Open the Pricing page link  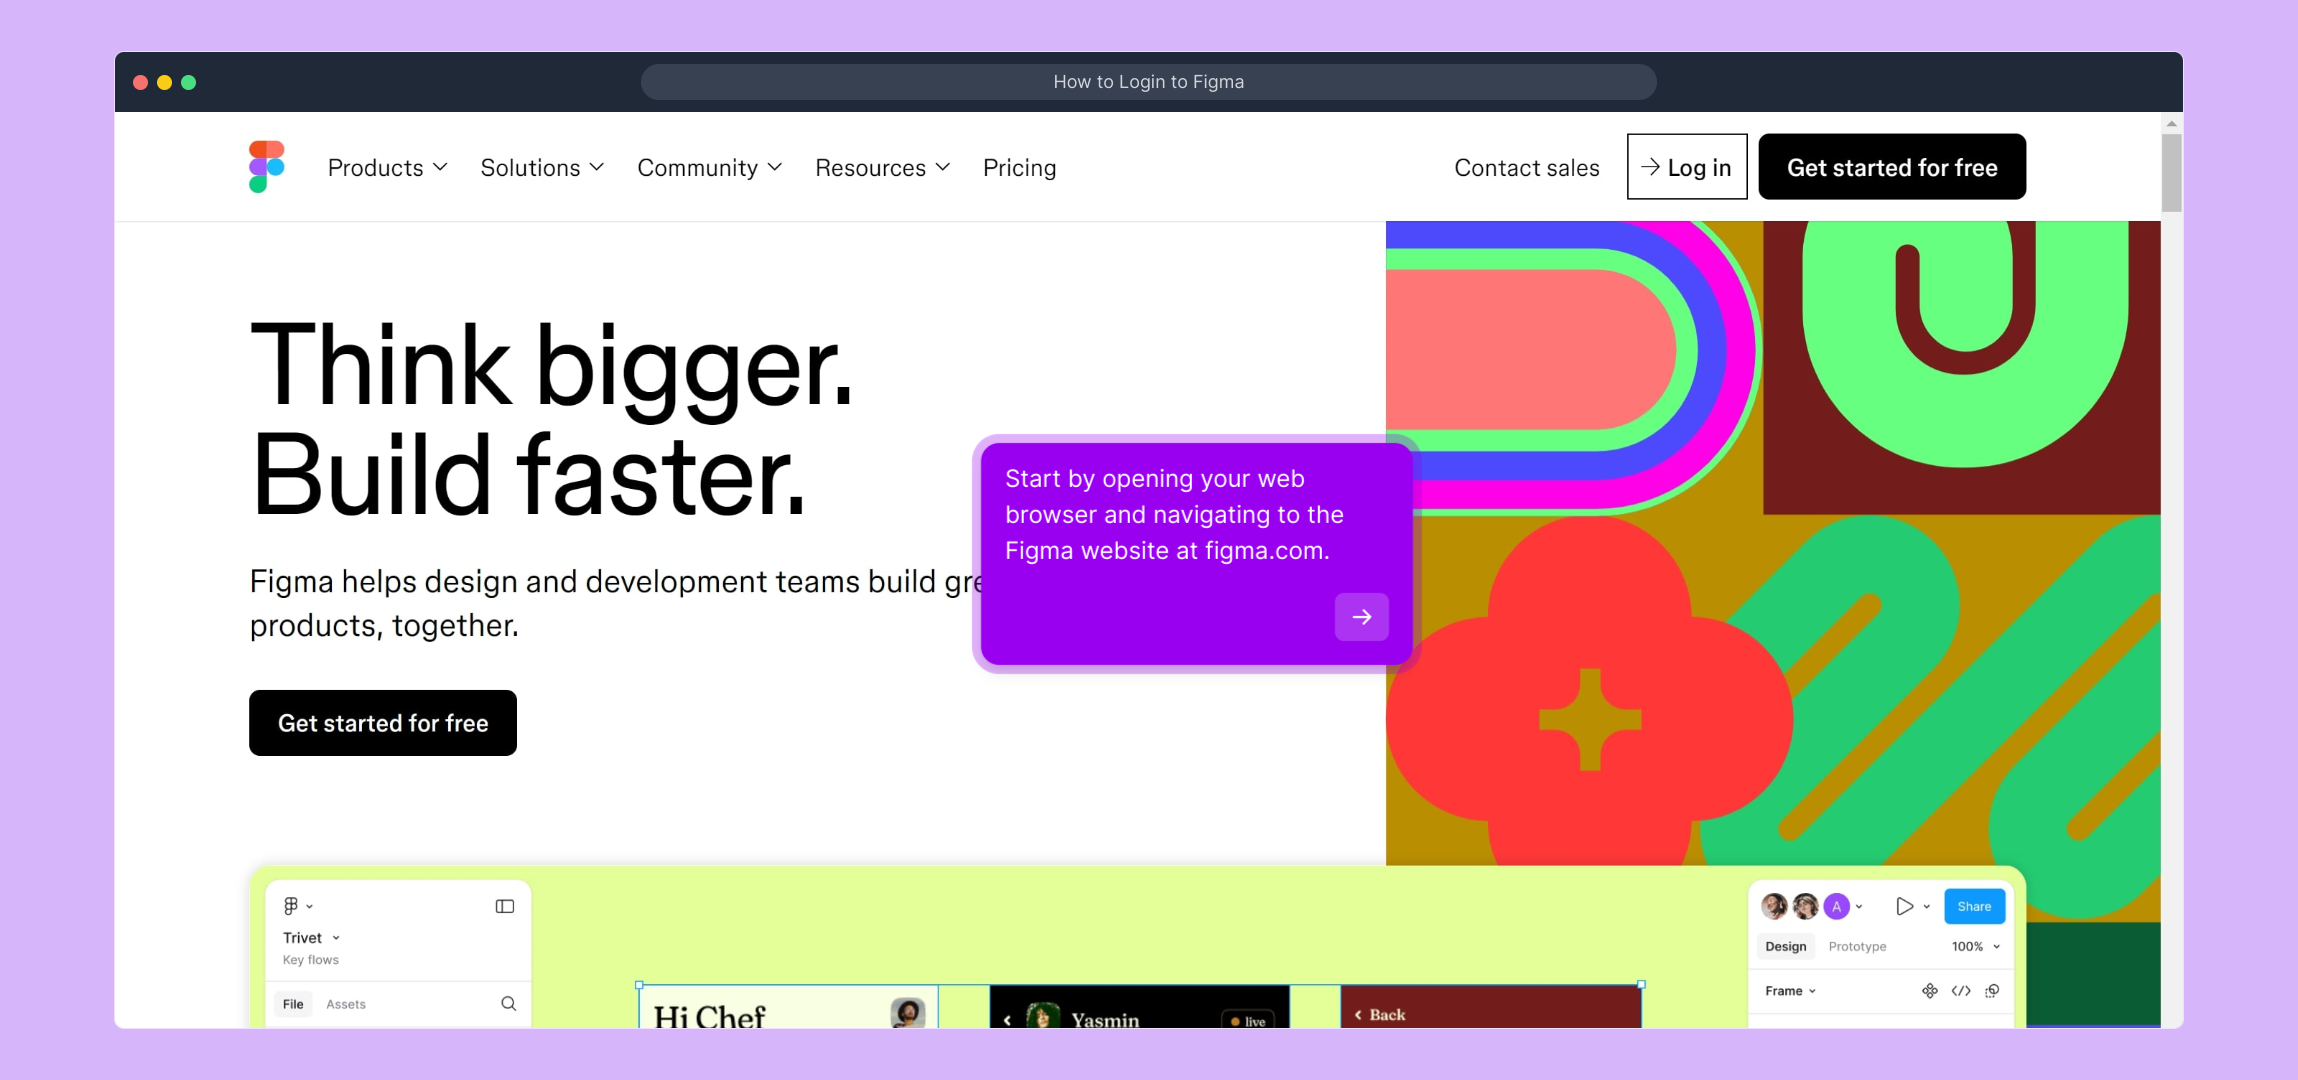[1019, 168]
